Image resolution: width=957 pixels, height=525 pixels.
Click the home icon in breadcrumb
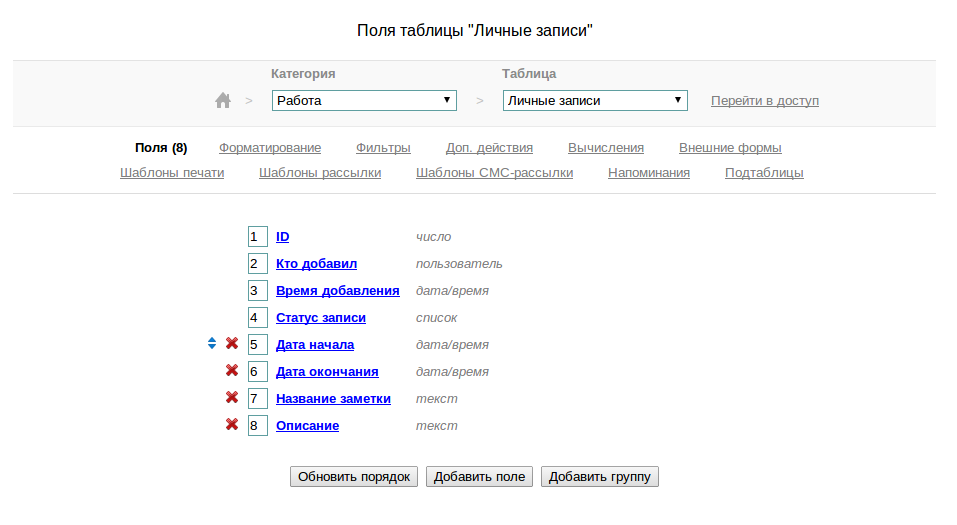tap(223, 100)
